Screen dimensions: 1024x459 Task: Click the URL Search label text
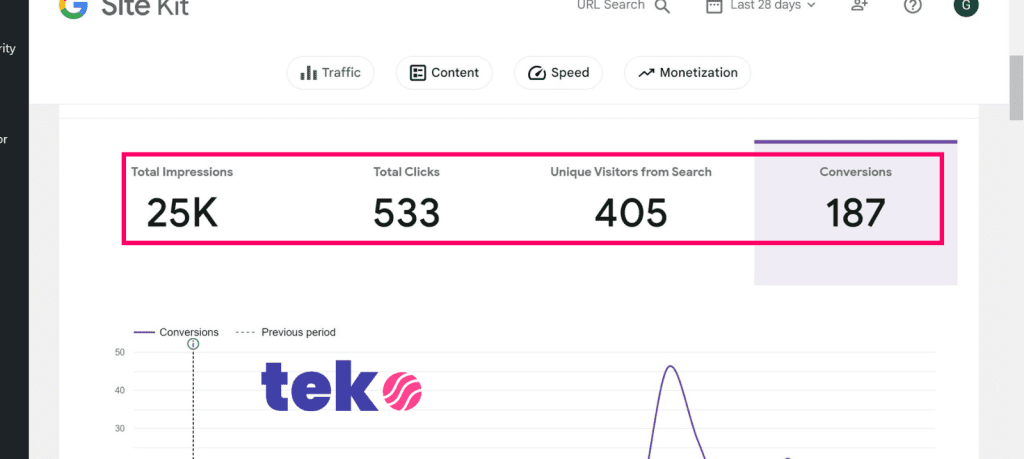click(610, 6)
